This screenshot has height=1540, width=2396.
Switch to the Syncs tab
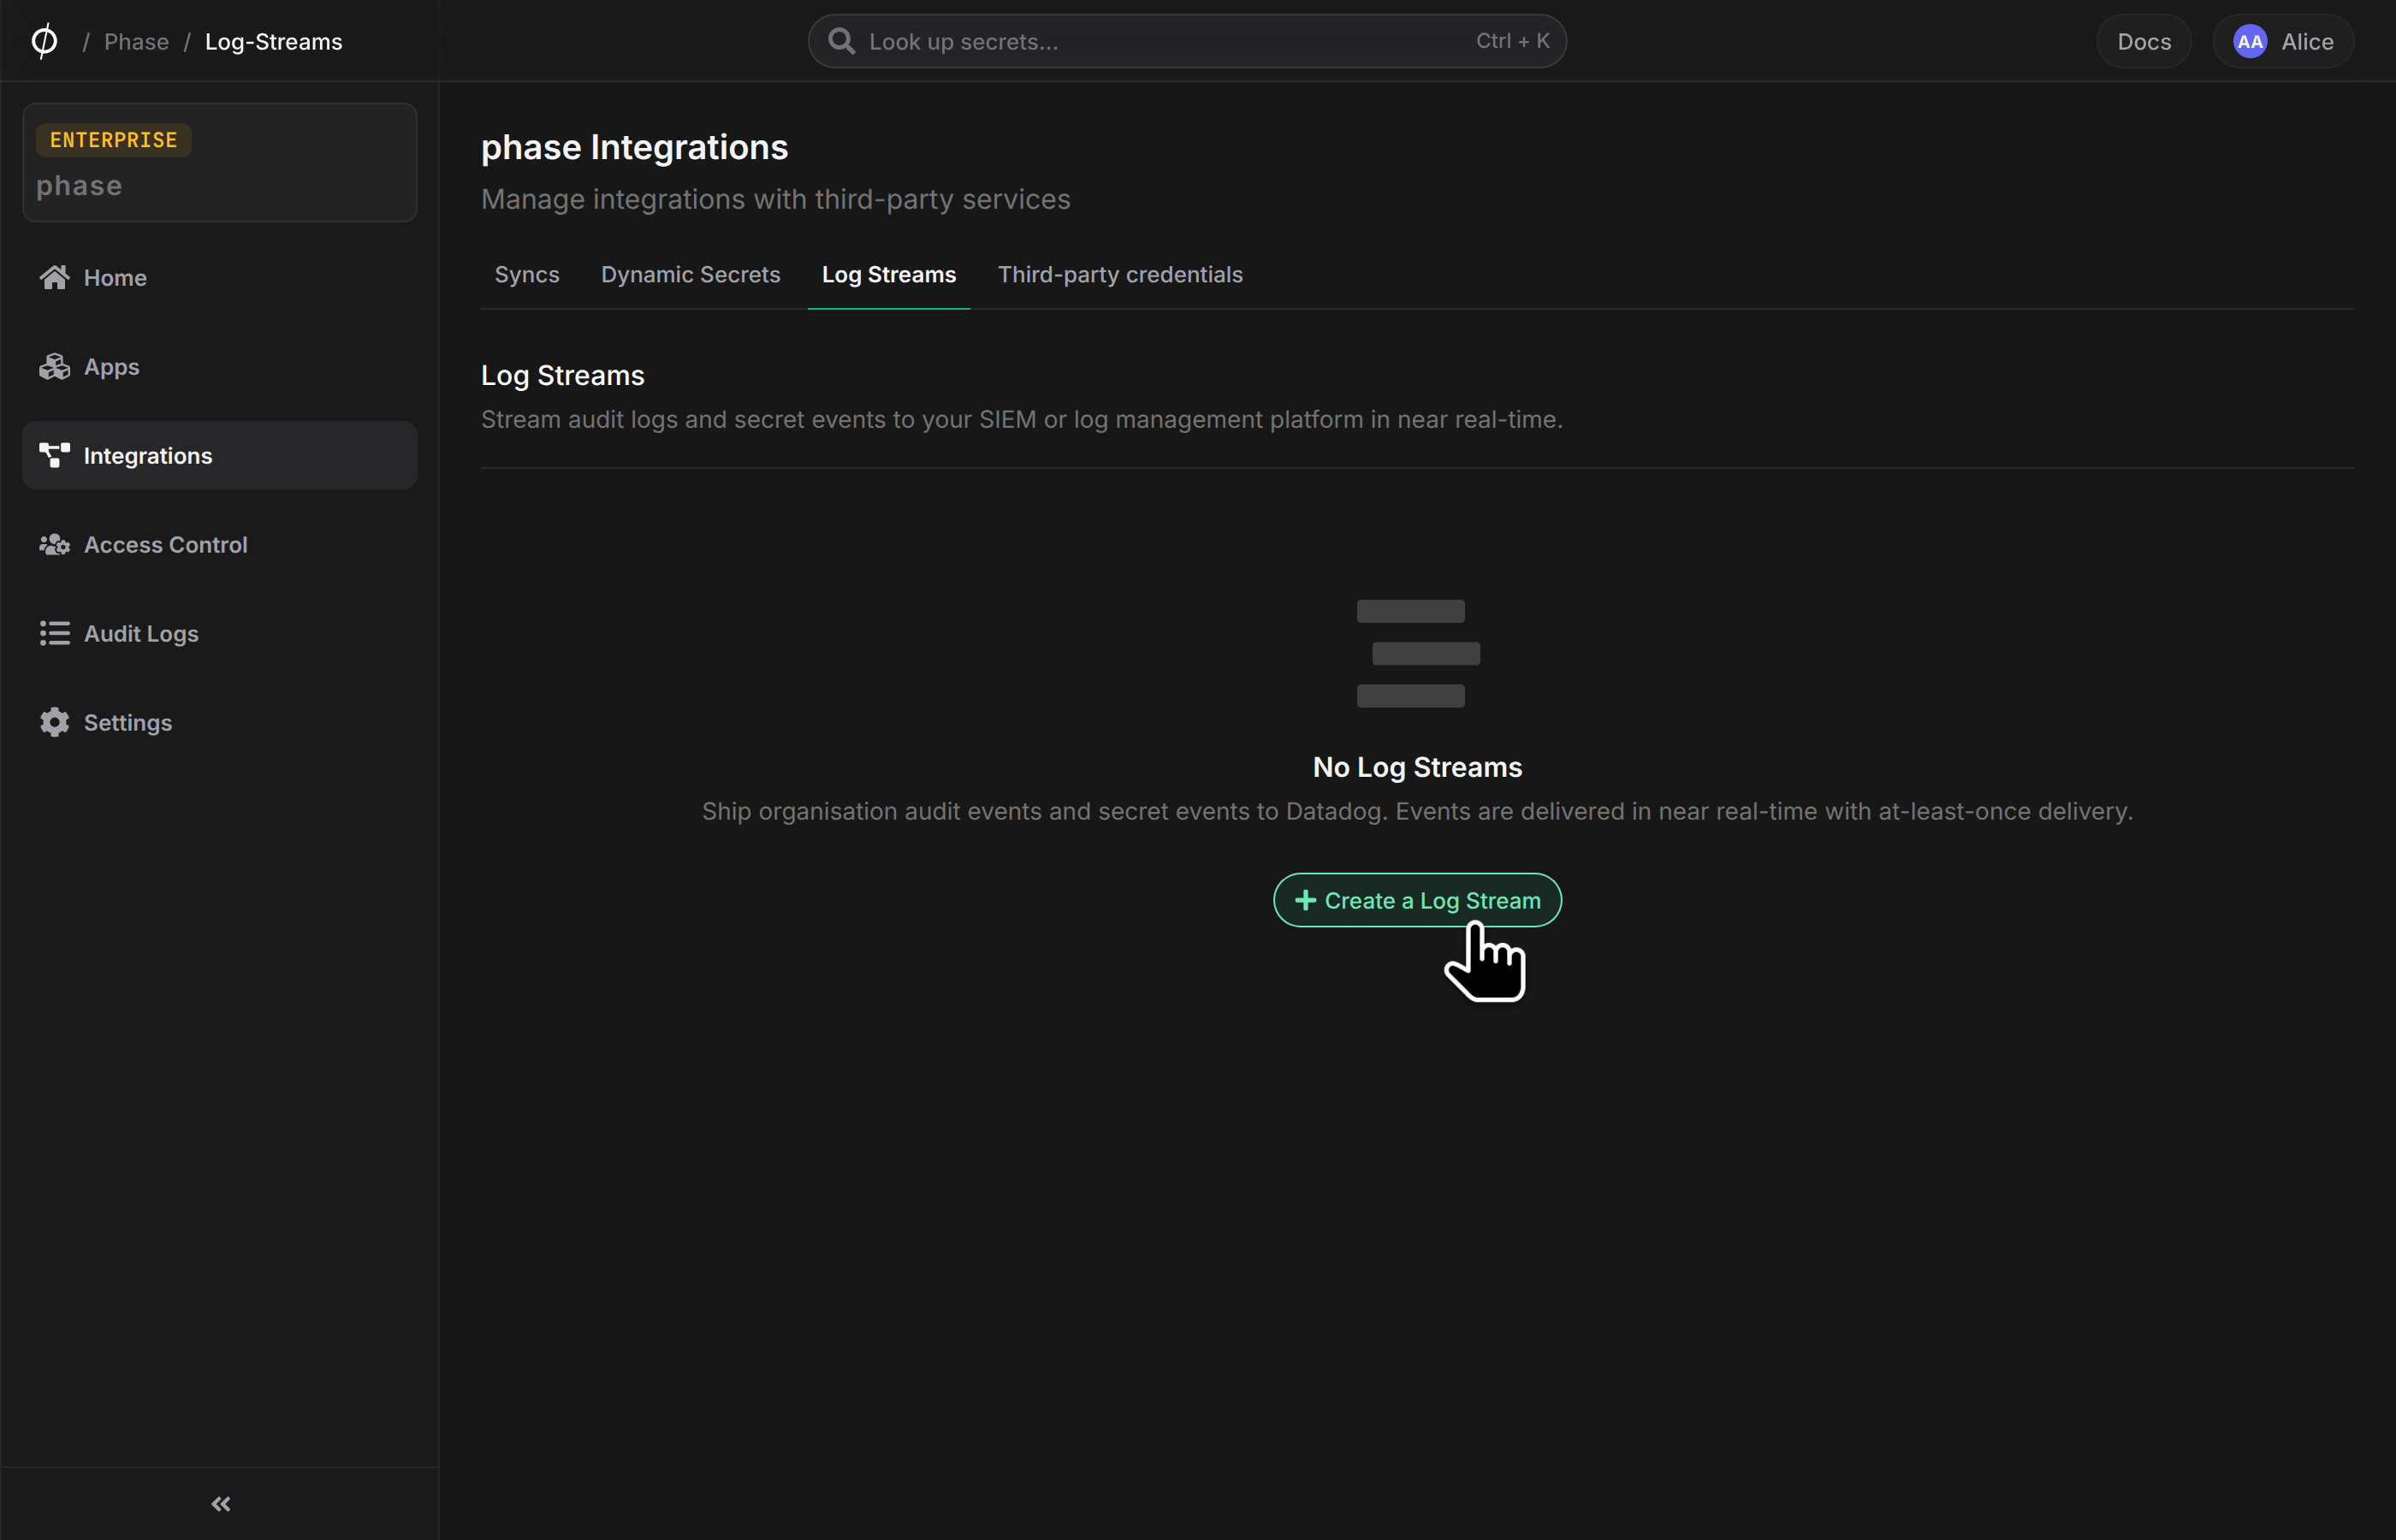[x=527, y=274]
